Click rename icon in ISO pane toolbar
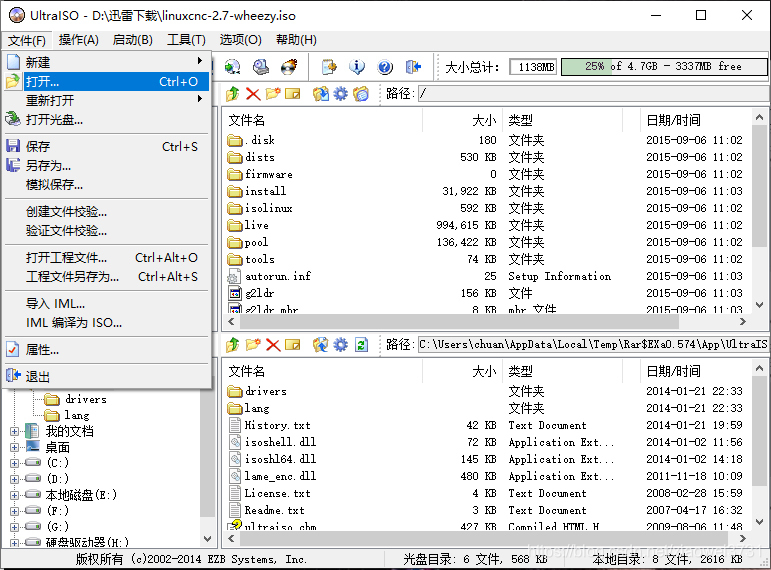The width and height of the screenshot is (771, 570). click(x=293, y=93)
